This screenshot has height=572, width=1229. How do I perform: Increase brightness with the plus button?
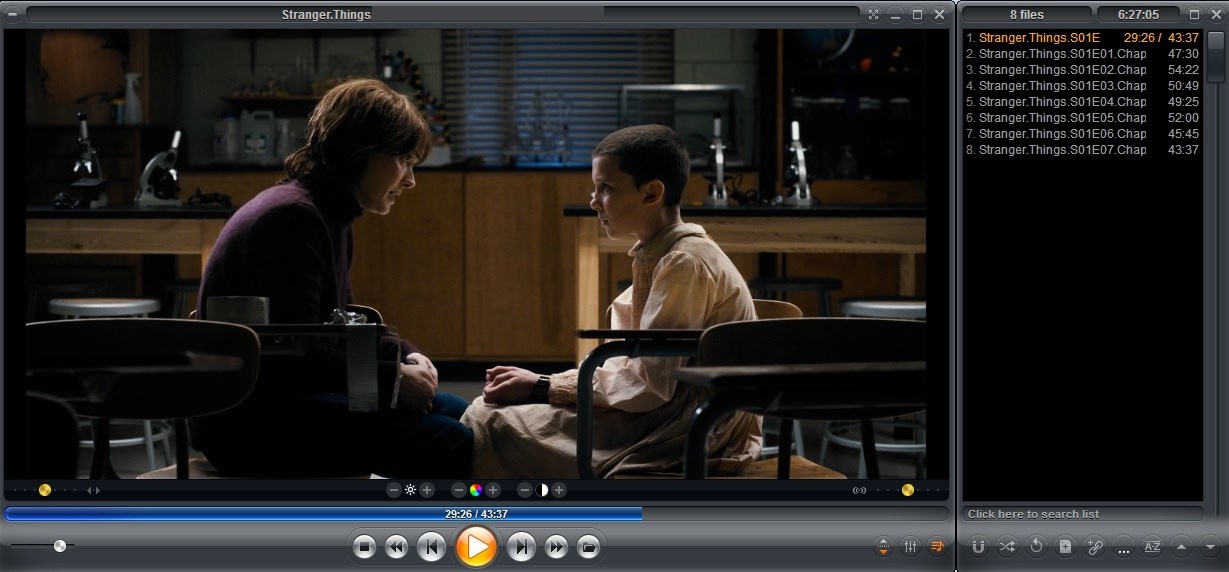[427, 490]
